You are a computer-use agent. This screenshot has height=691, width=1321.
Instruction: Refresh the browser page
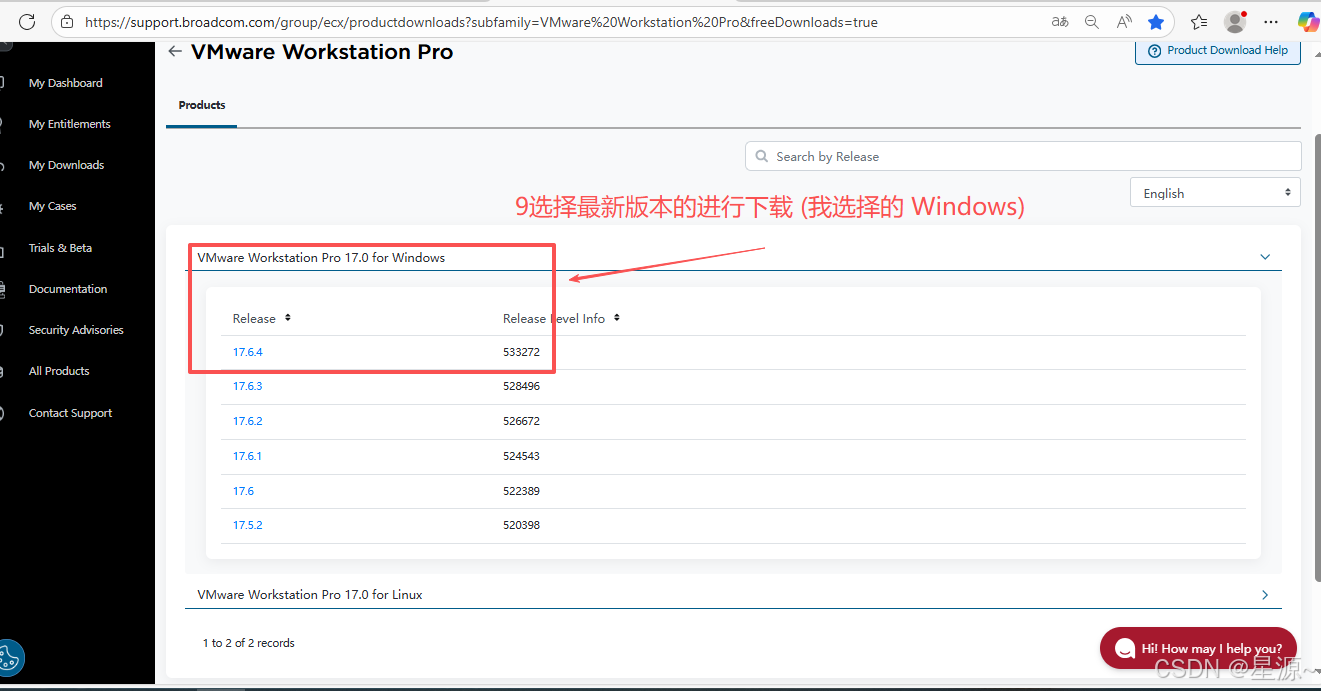(27, 21)
